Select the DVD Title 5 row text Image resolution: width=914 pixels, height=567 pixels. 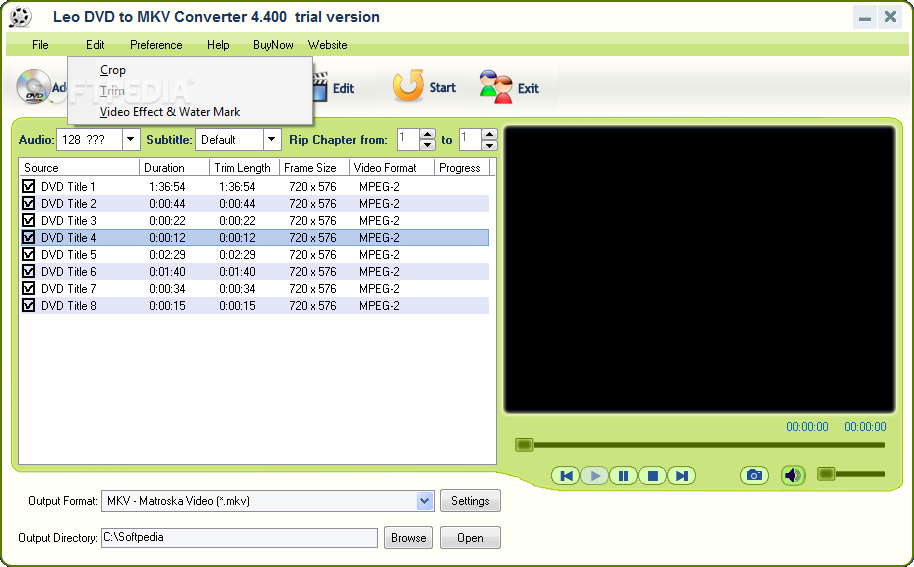pyautogui.click(x=68, y=255)
